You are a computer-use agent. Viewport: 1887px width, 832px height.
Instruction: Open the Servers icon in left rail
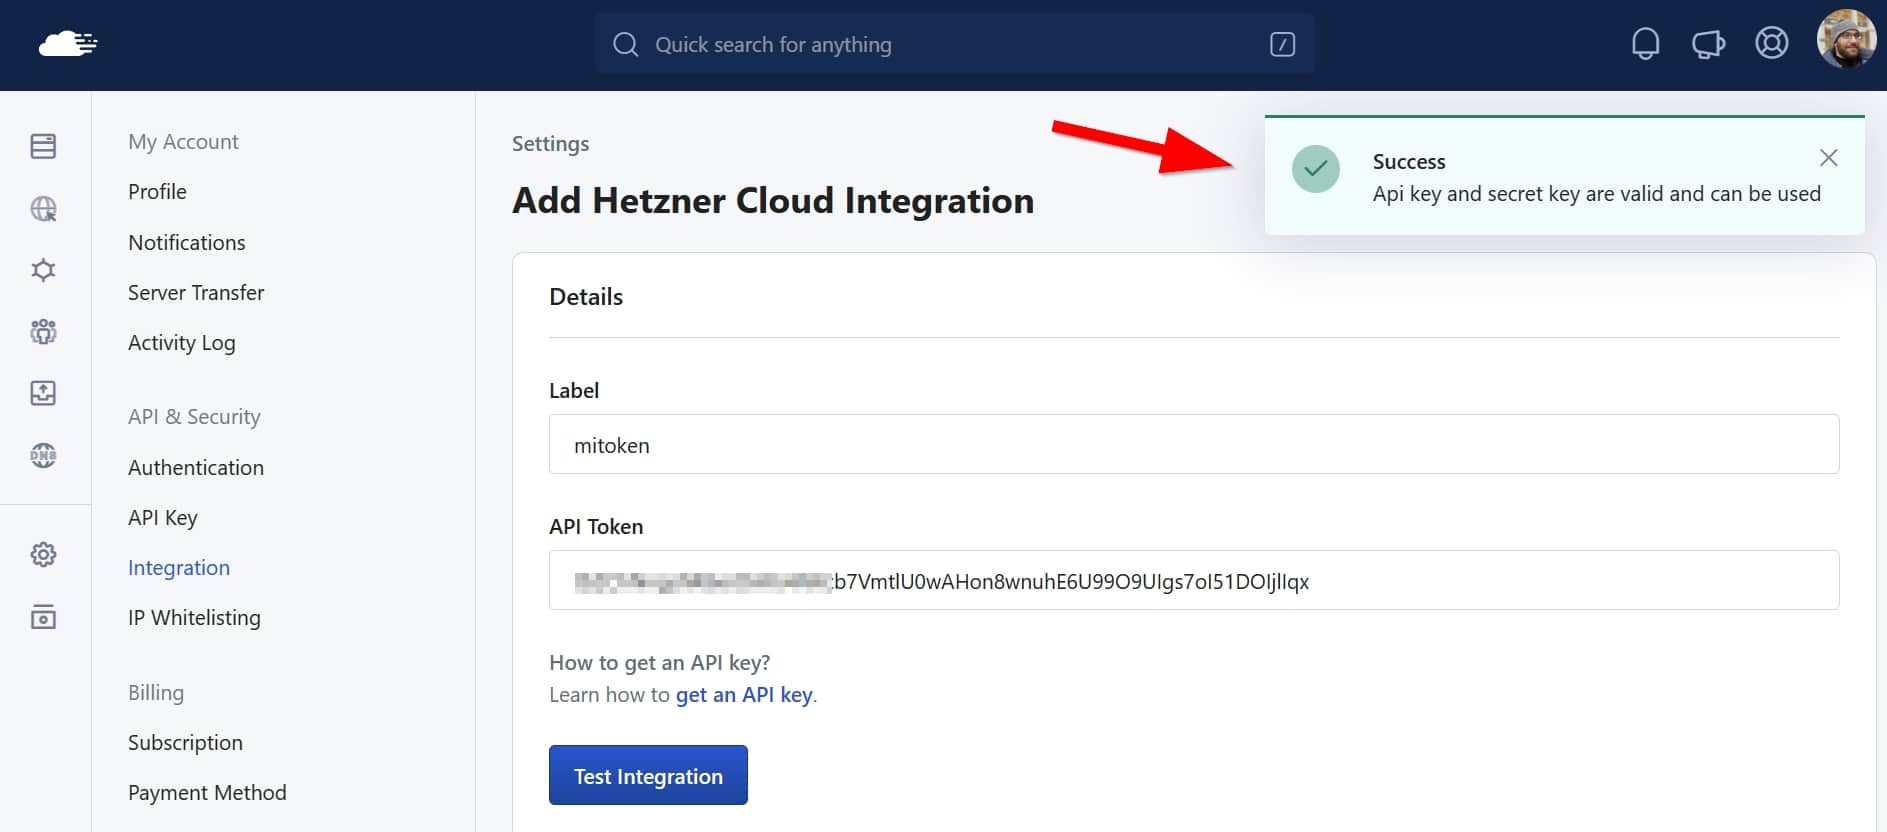pos(43,146)
